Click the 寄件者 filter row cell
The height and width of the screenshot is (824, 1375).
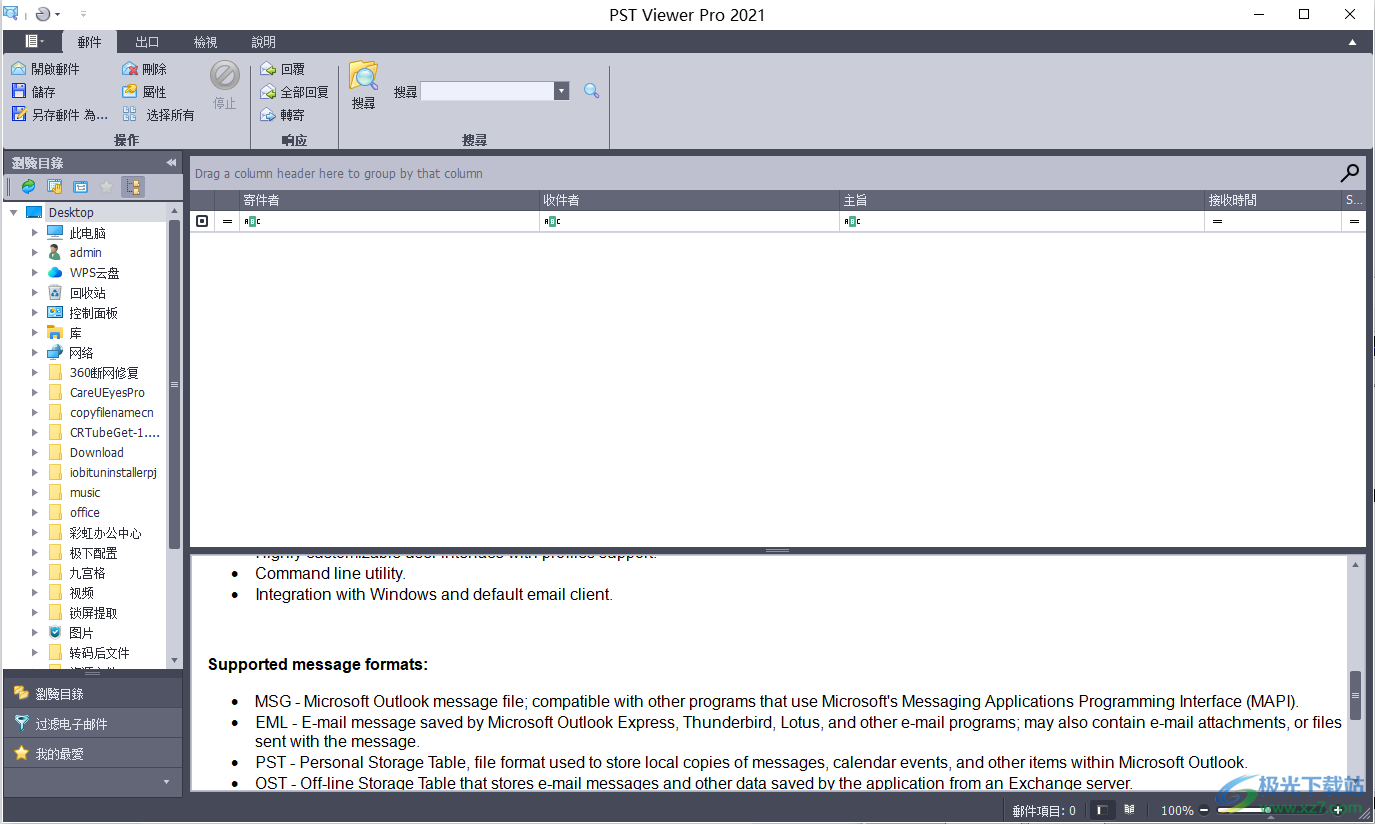click(x=389, y=221)
